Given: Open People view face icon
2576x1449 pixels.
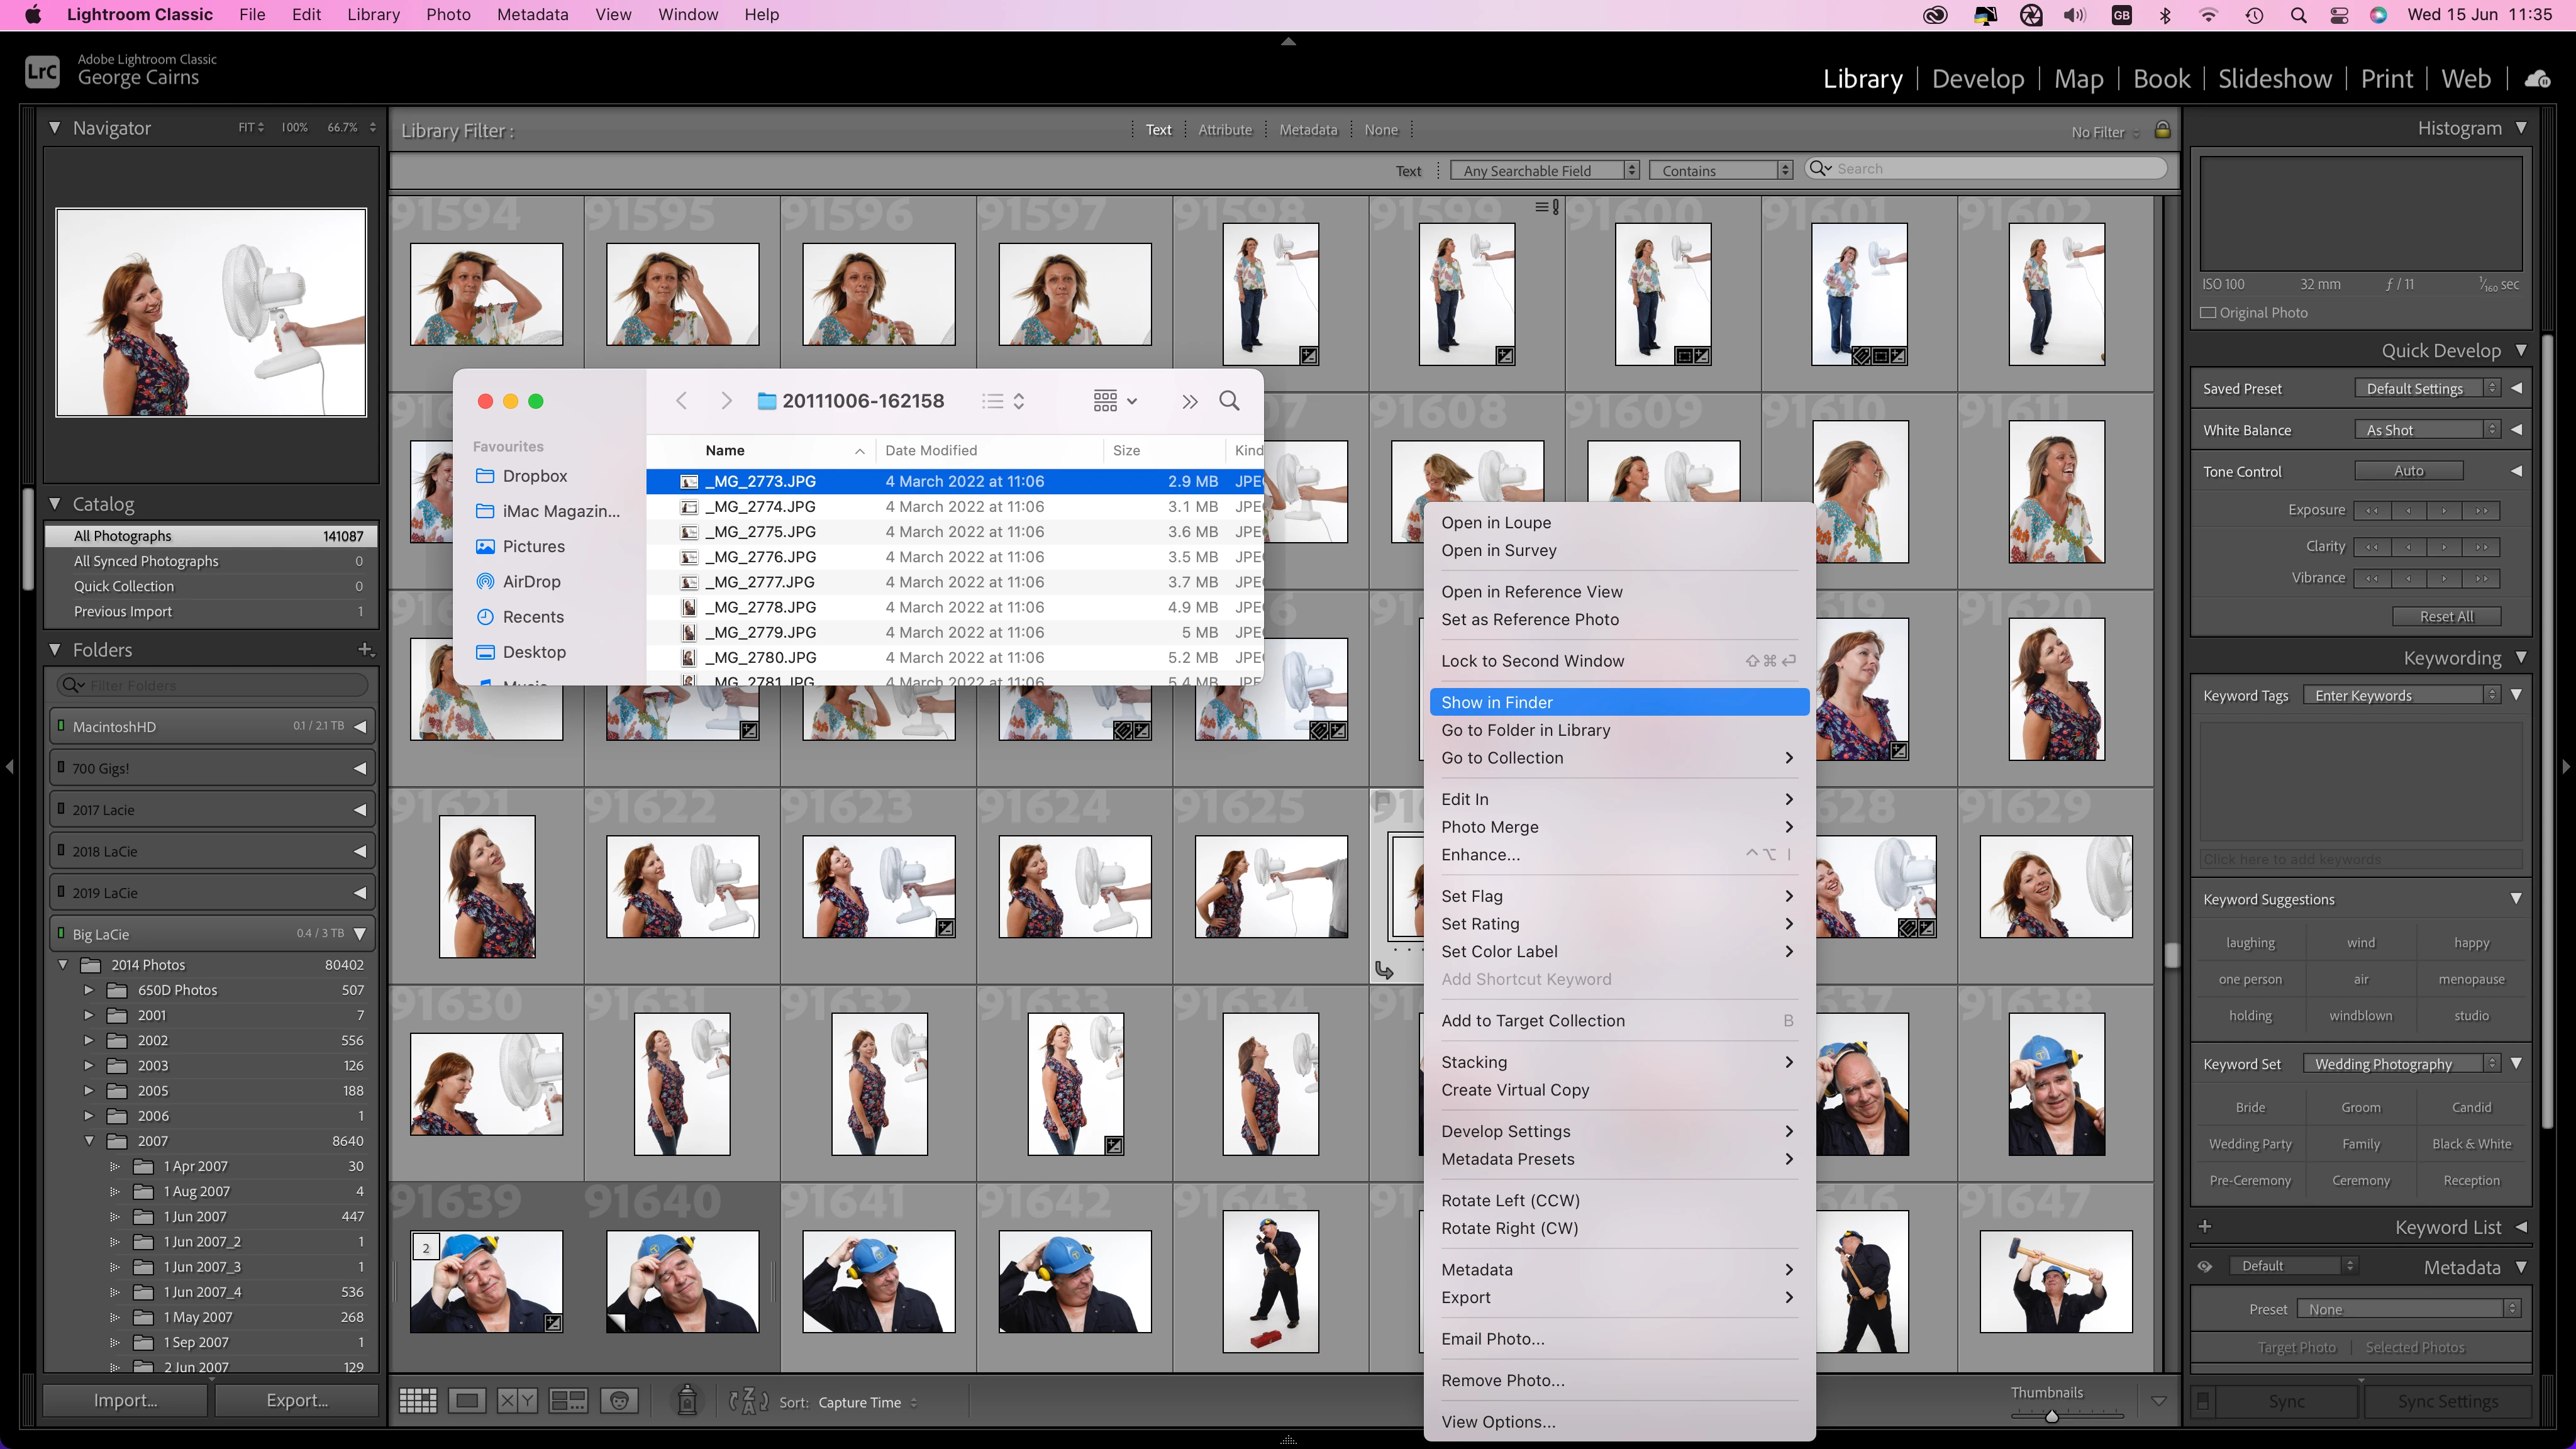Looking at the screenshot, I should click(619, 1401).
